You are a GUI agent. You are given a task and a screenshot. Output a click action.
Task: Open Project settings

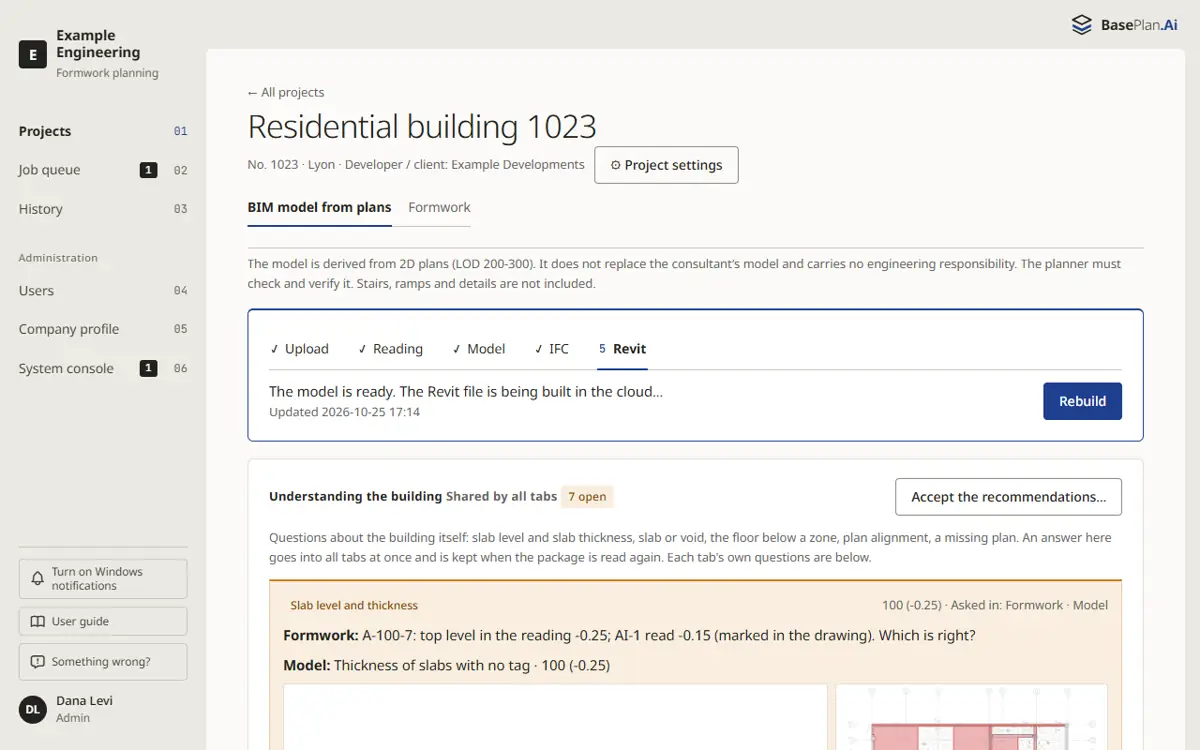tap(666, 165)
